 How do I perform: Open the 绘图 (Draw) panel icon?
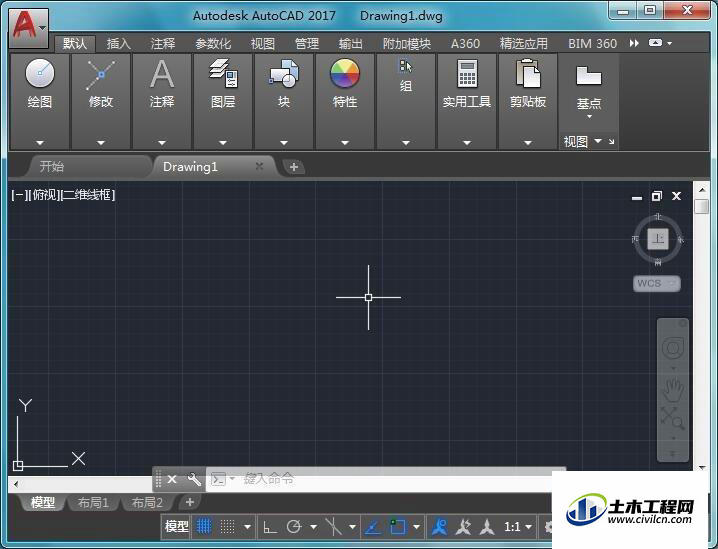pos(40,73)
